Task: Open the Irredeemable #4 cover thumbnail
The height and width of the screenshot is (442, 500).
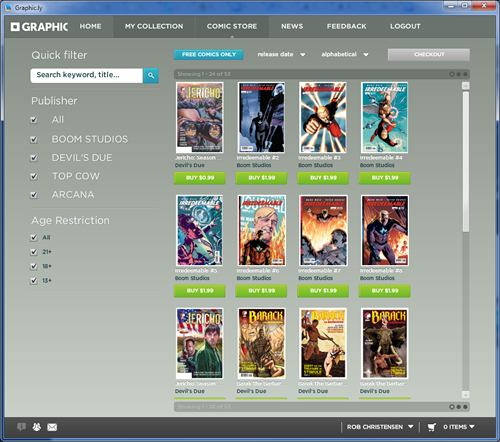Action: (x=385, y=117)
